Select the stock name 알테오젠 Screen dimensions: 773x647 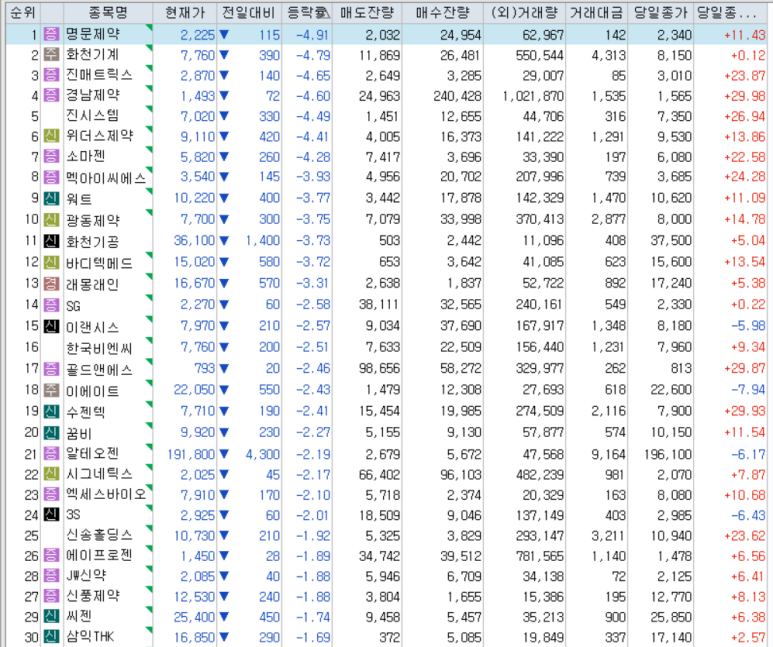click(93, 453)
